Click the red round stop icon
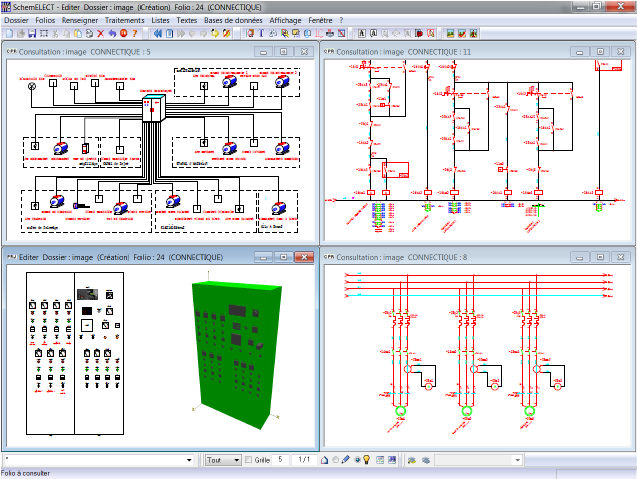 [124, 33]
